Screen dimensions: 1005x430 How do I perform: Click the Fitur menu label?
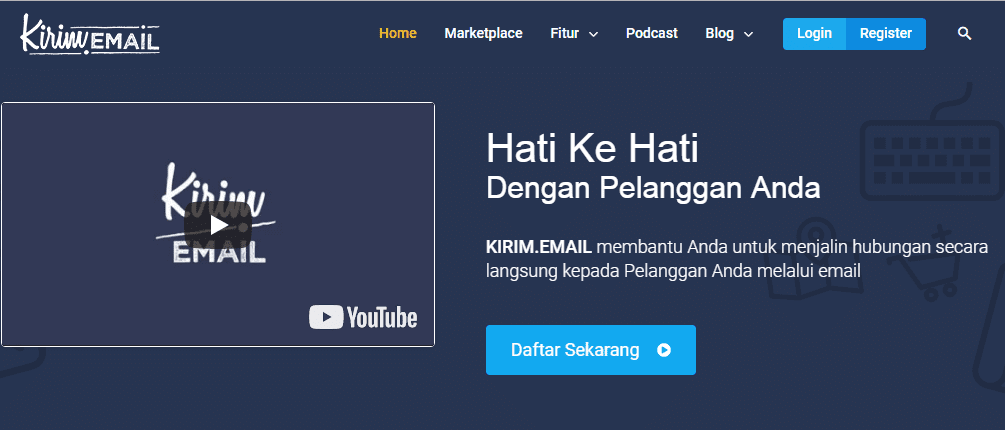(564, 33)
